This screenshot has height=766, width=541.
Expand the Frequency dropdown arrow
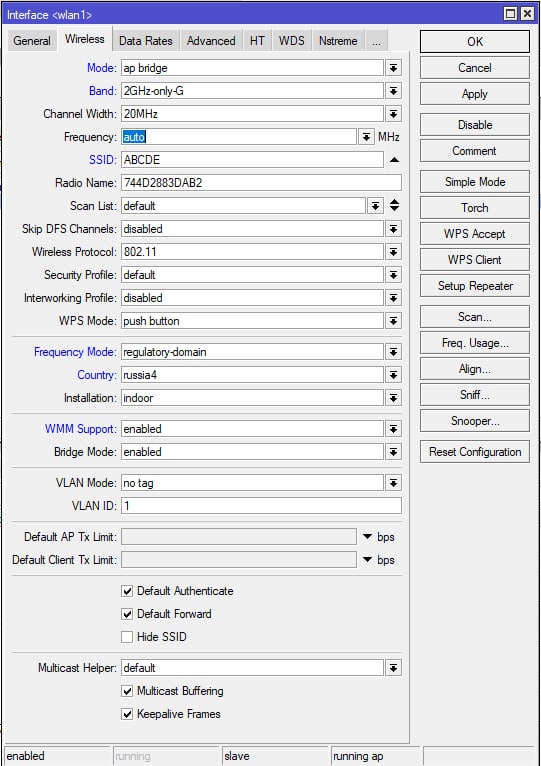pyautogui.click(x=366, y=137)
